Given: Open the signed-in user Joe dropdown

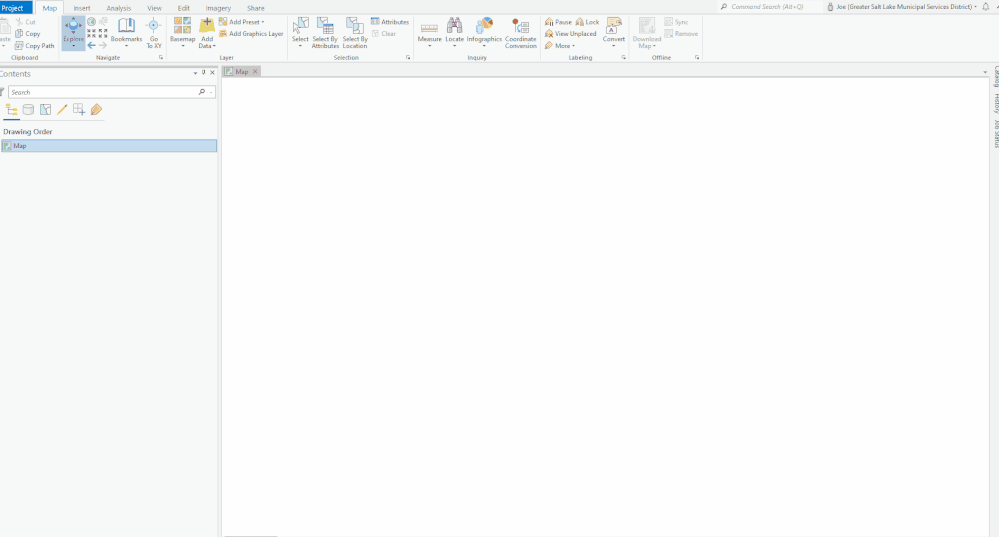Looking at the screenshot, I should click(902, 7).
